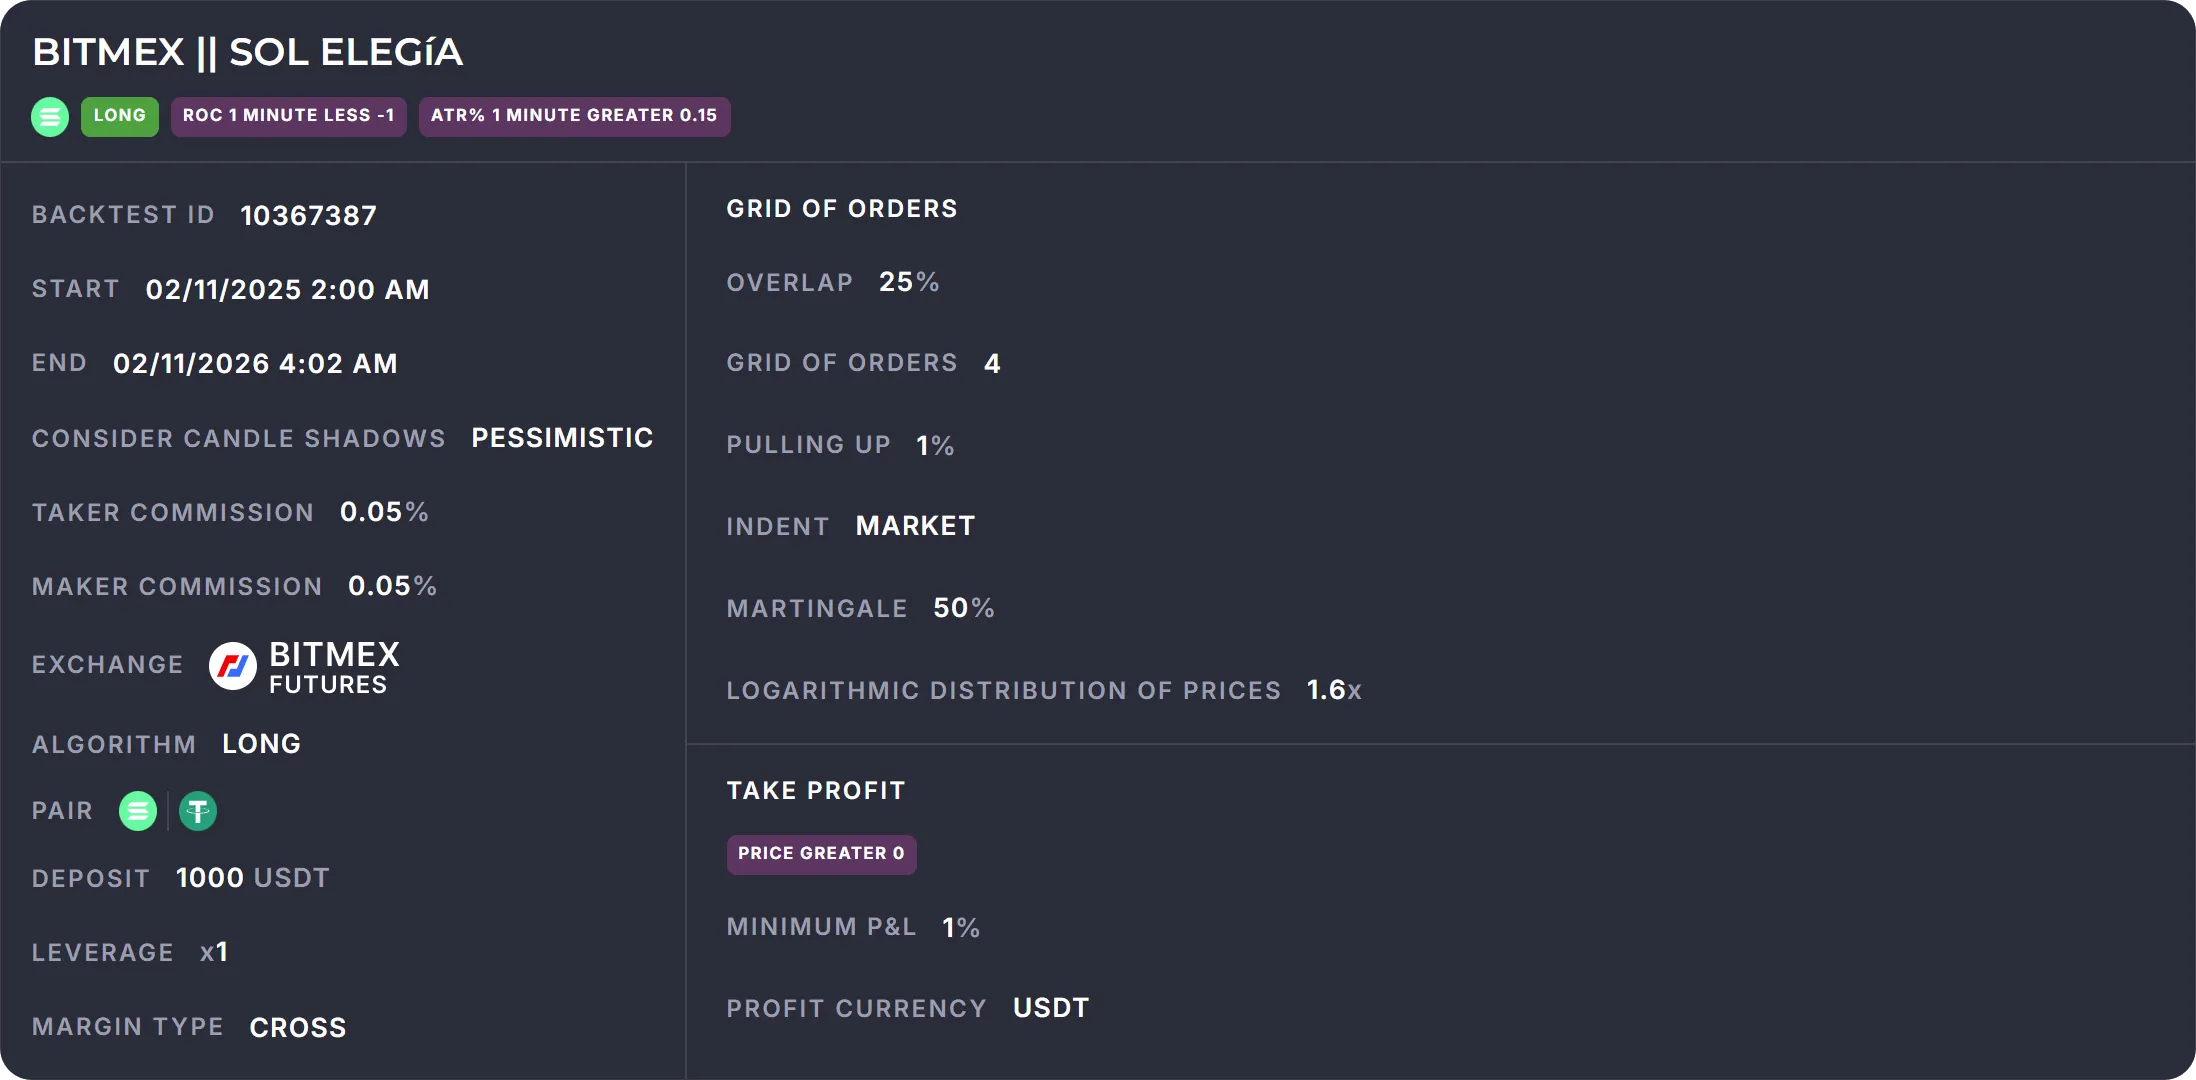2196x1080 pixels.
Task: Adjust the leverage x1 value
Action: click(x=214, y=952)
